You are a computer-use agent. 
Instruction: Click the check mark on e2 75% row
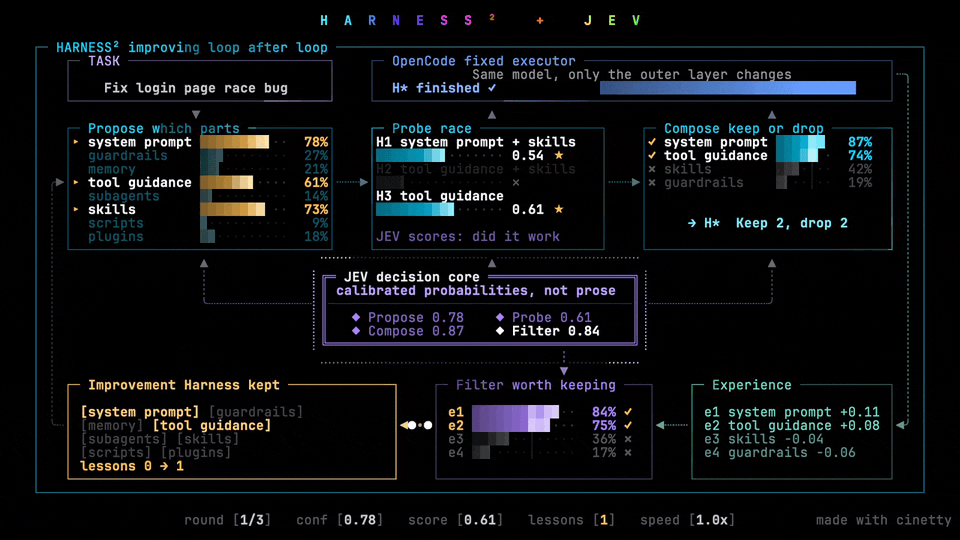point(628,426)
